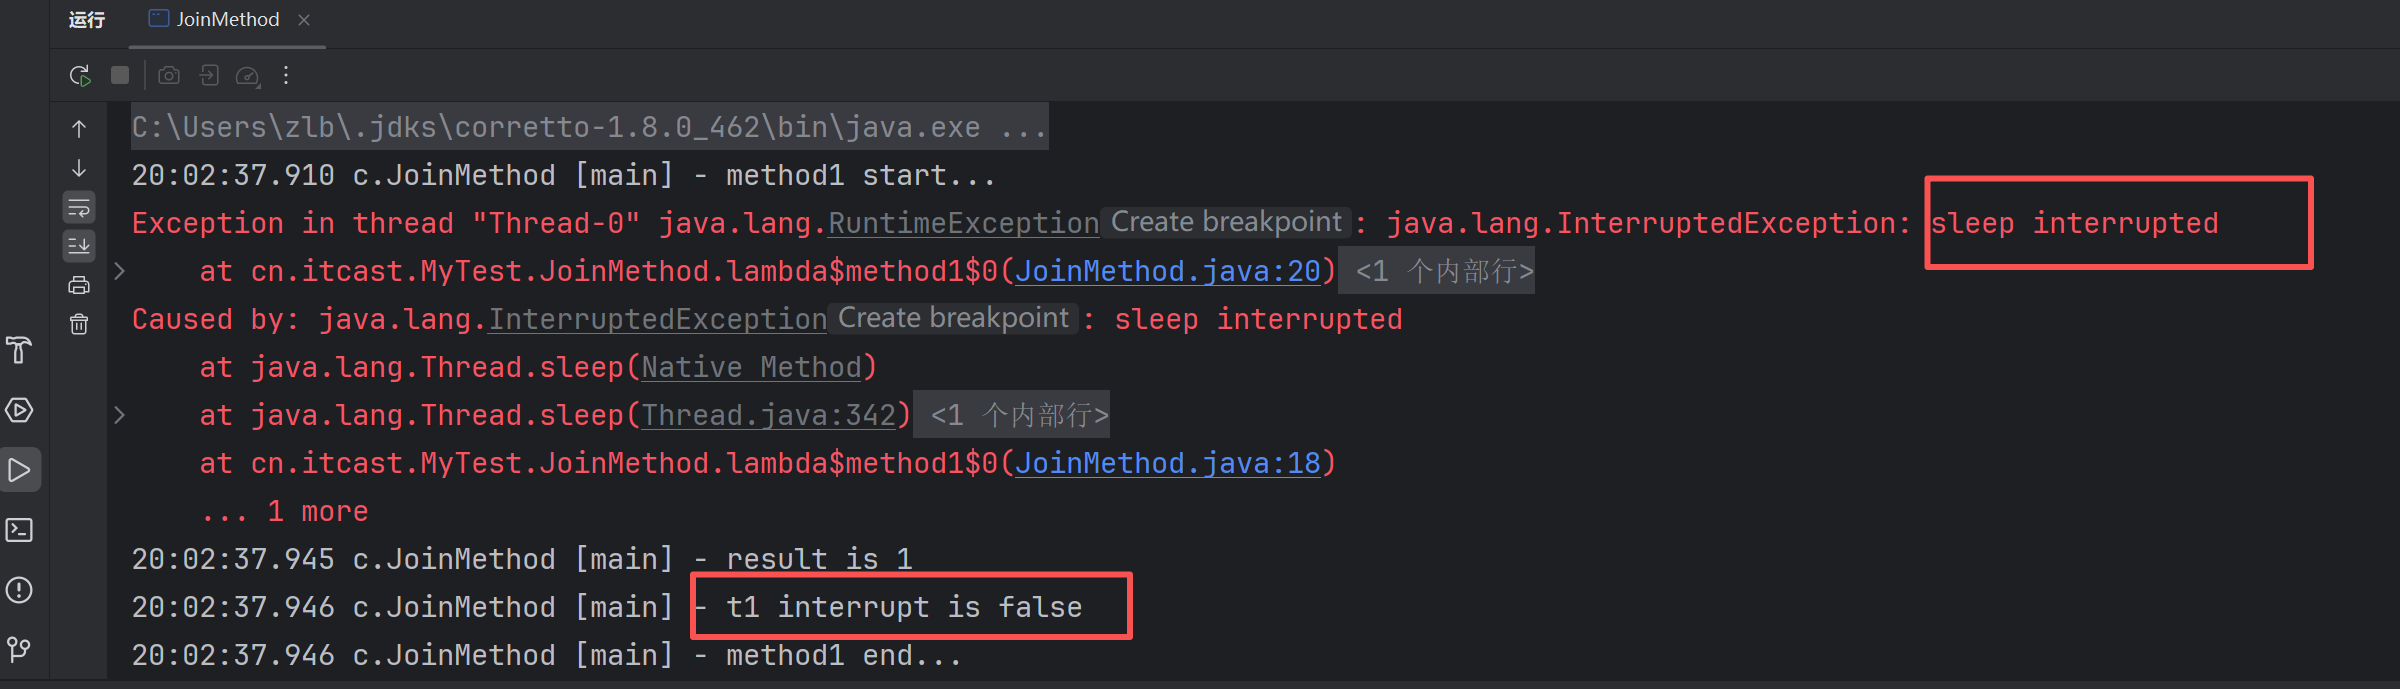Image resolution: width=2400 pixels, height=689 pixels.
Task: Take a thread dump snapshot
Action: (169, 75)
